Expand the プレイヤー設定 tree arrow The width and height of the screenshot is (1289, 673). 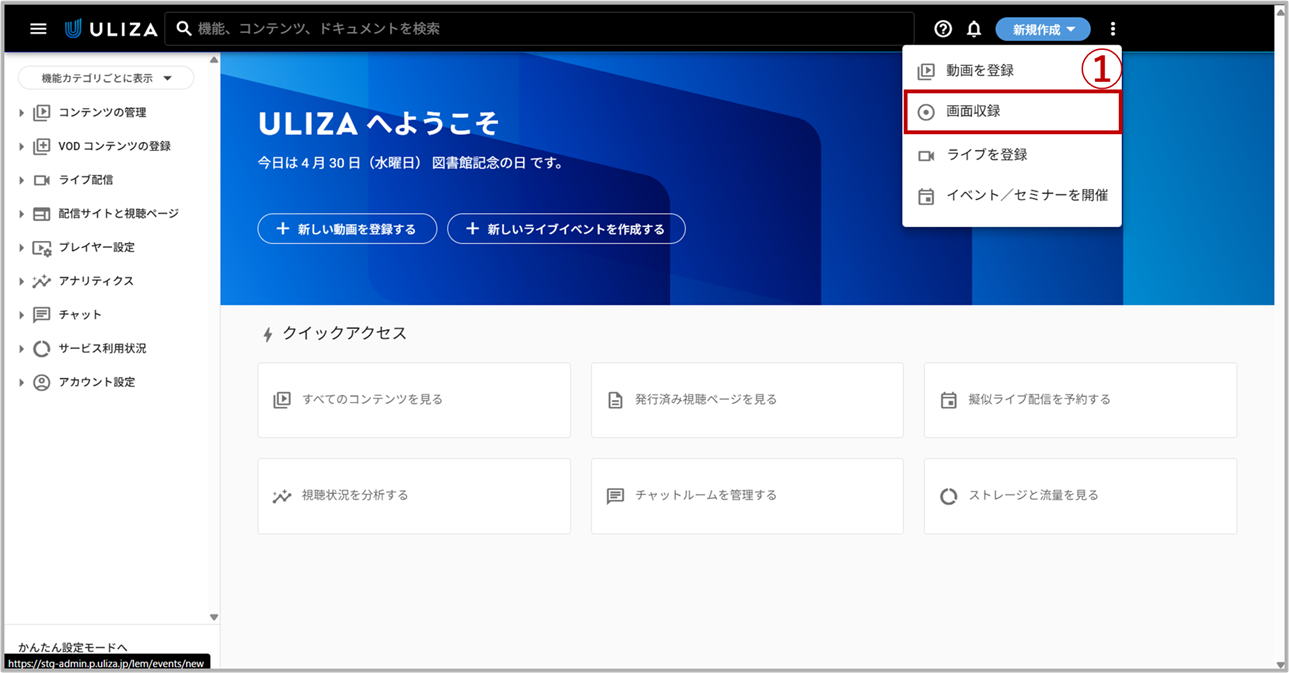(21, 248)
